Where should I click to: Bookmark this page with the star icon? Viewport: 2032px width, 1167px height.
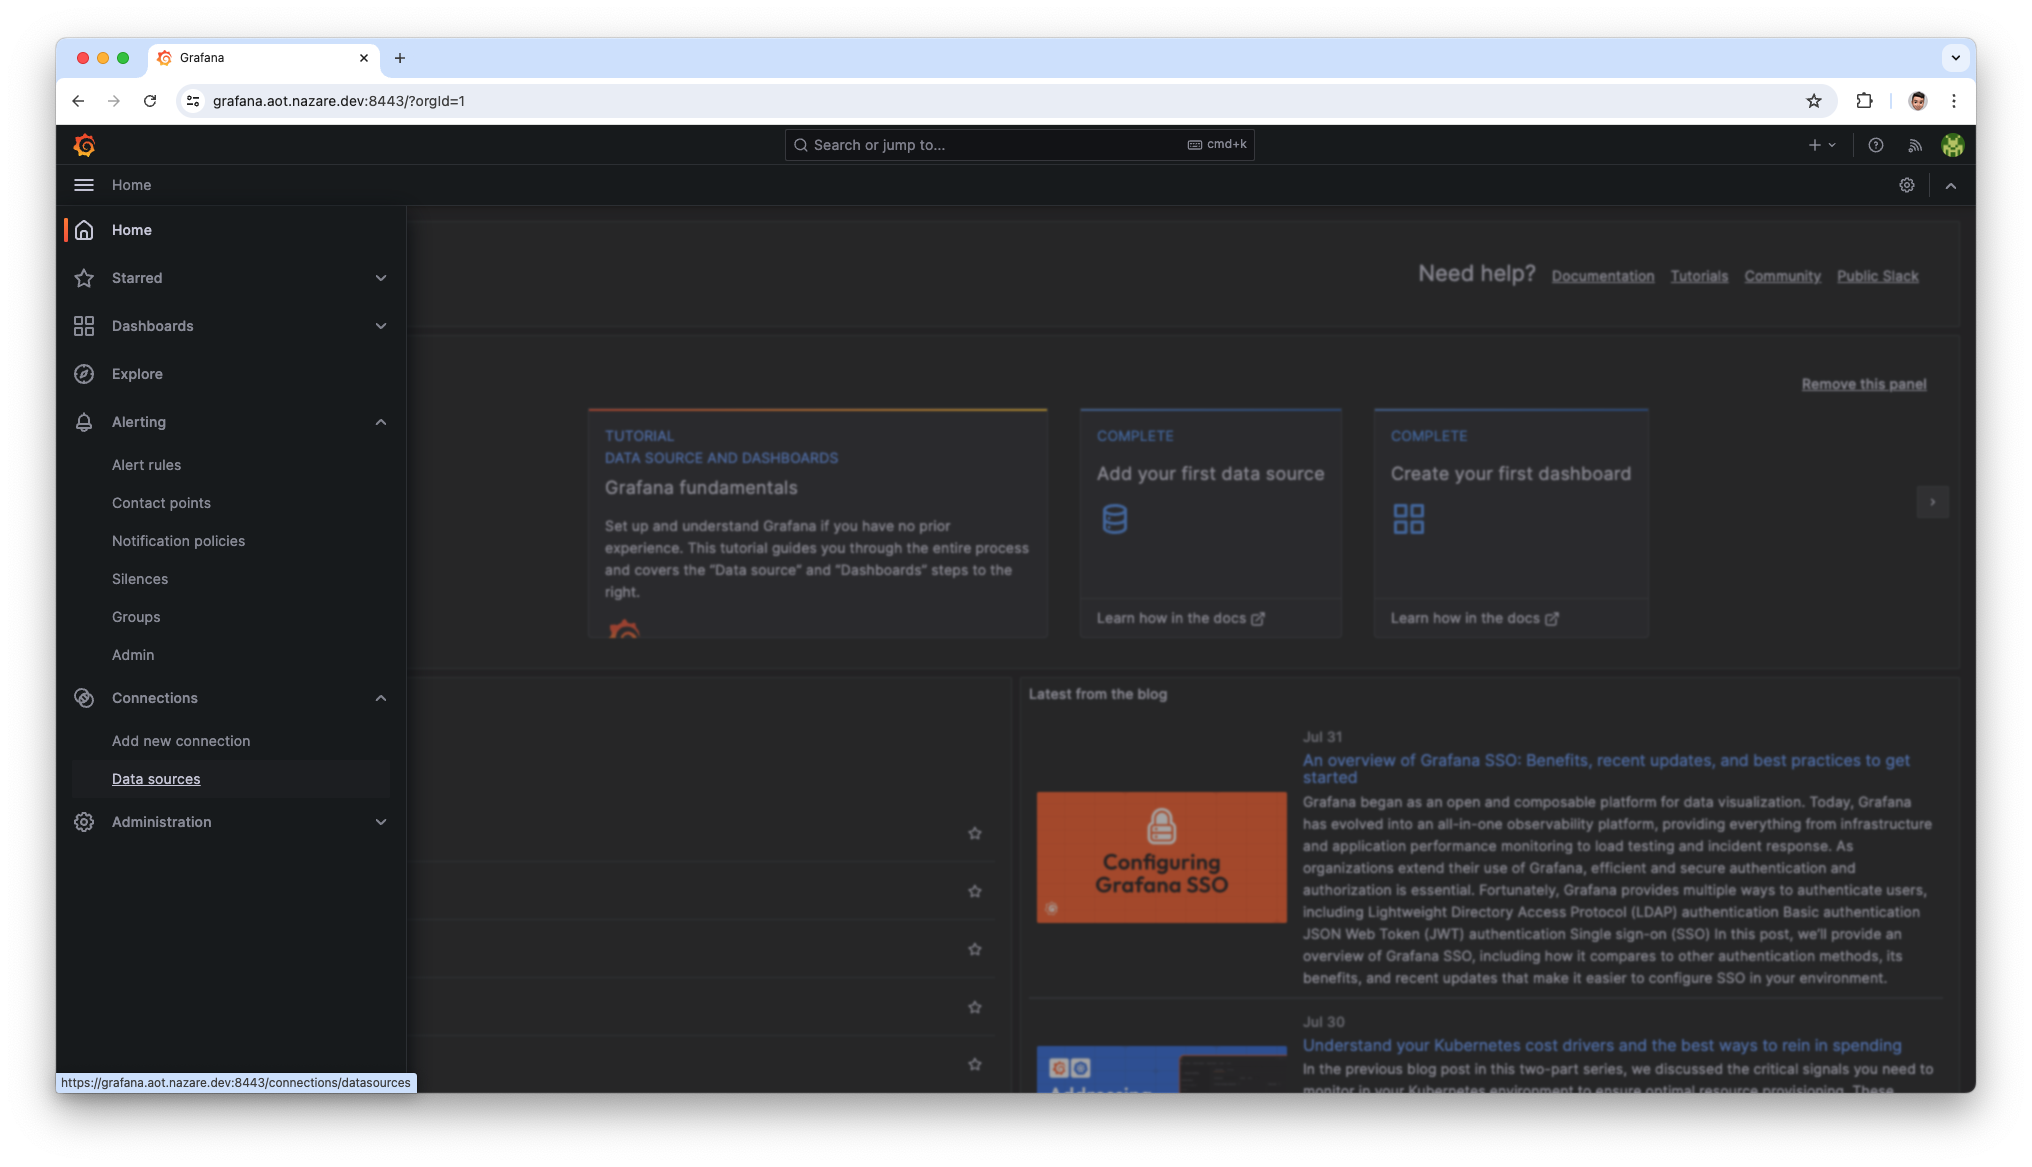point(1814,101)
